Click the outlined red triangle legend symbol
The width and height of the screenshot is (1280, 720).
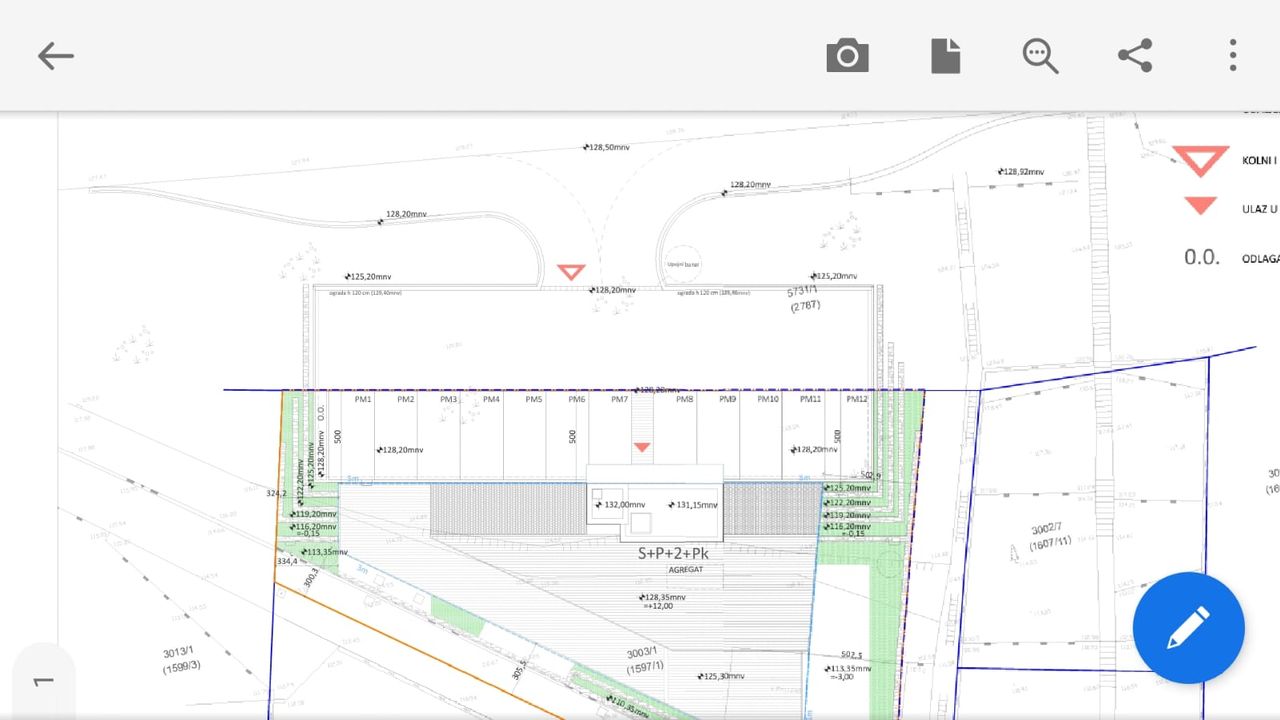click(x=1200, y=160)
